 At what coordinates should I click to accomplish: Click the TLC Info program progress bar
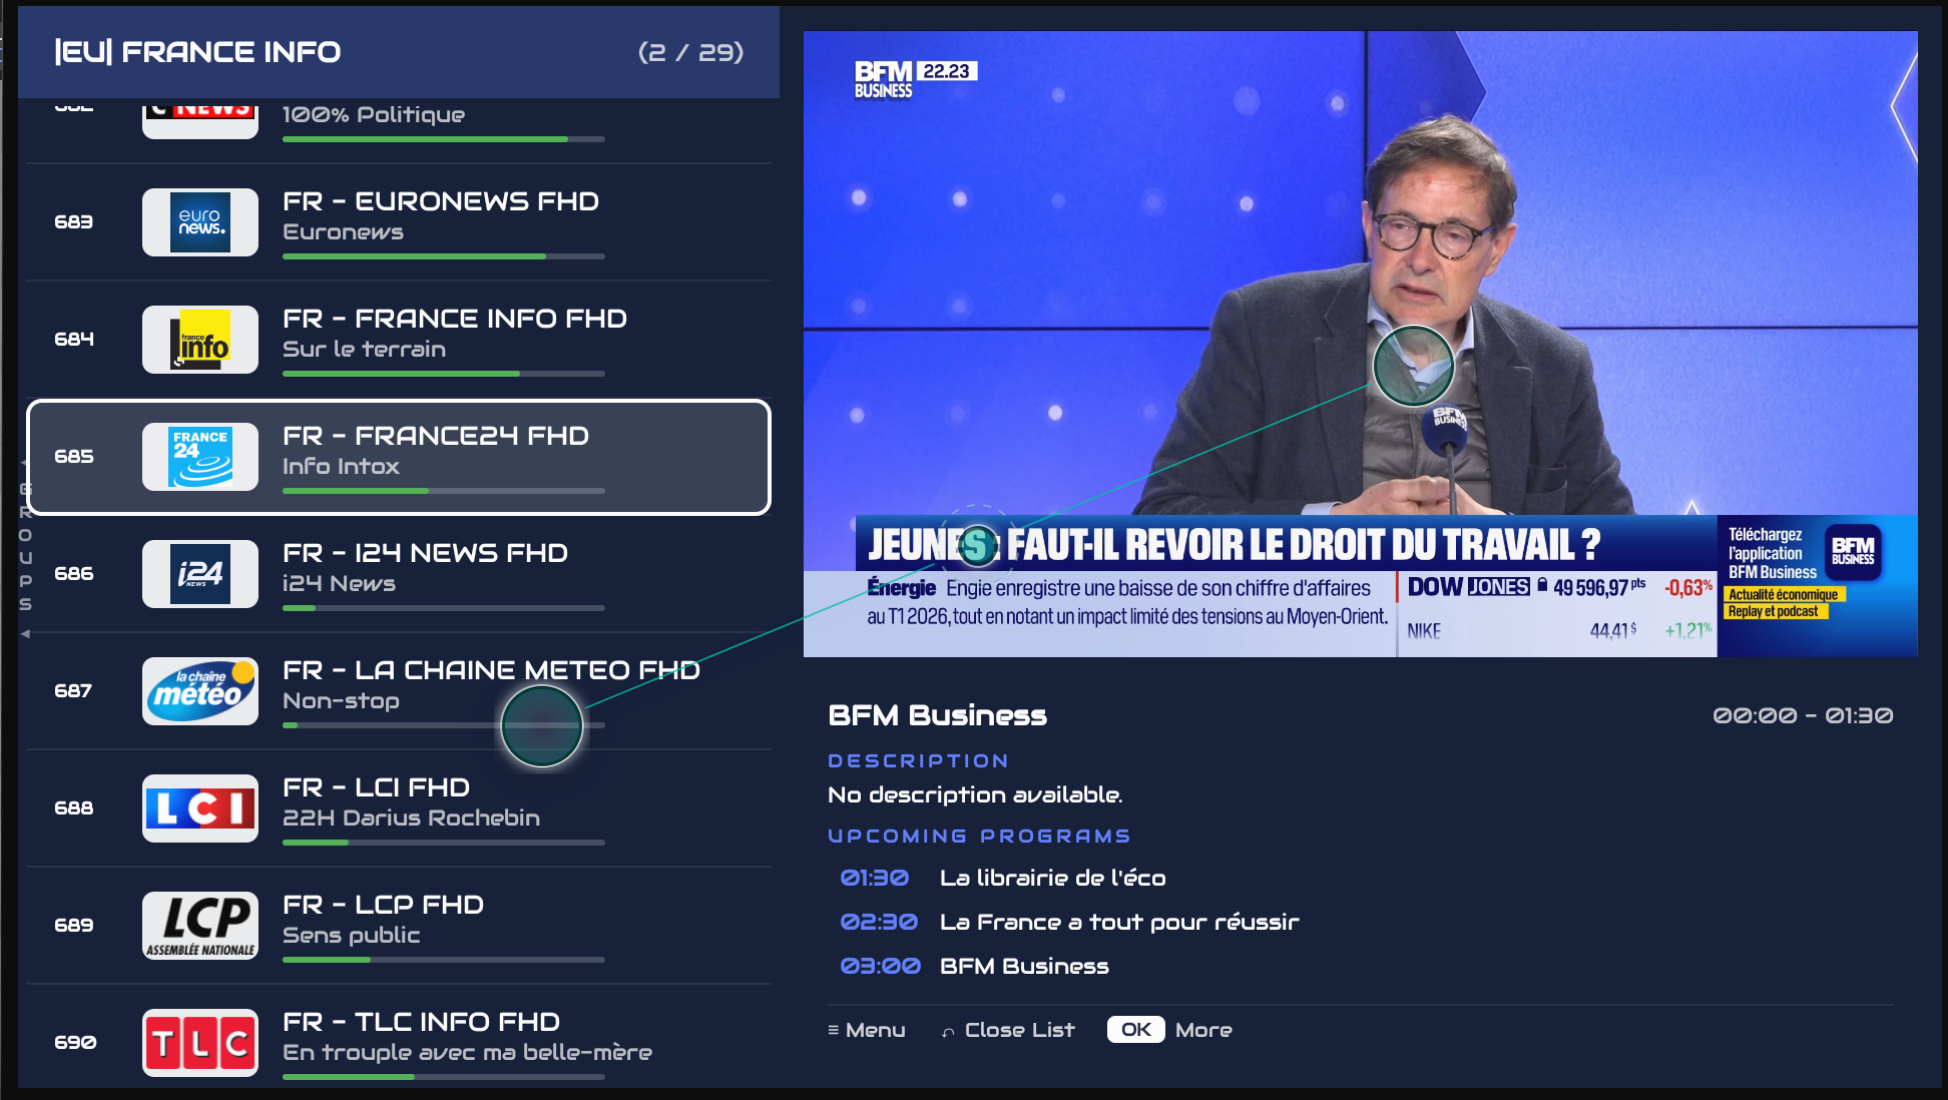[443, 1077]
